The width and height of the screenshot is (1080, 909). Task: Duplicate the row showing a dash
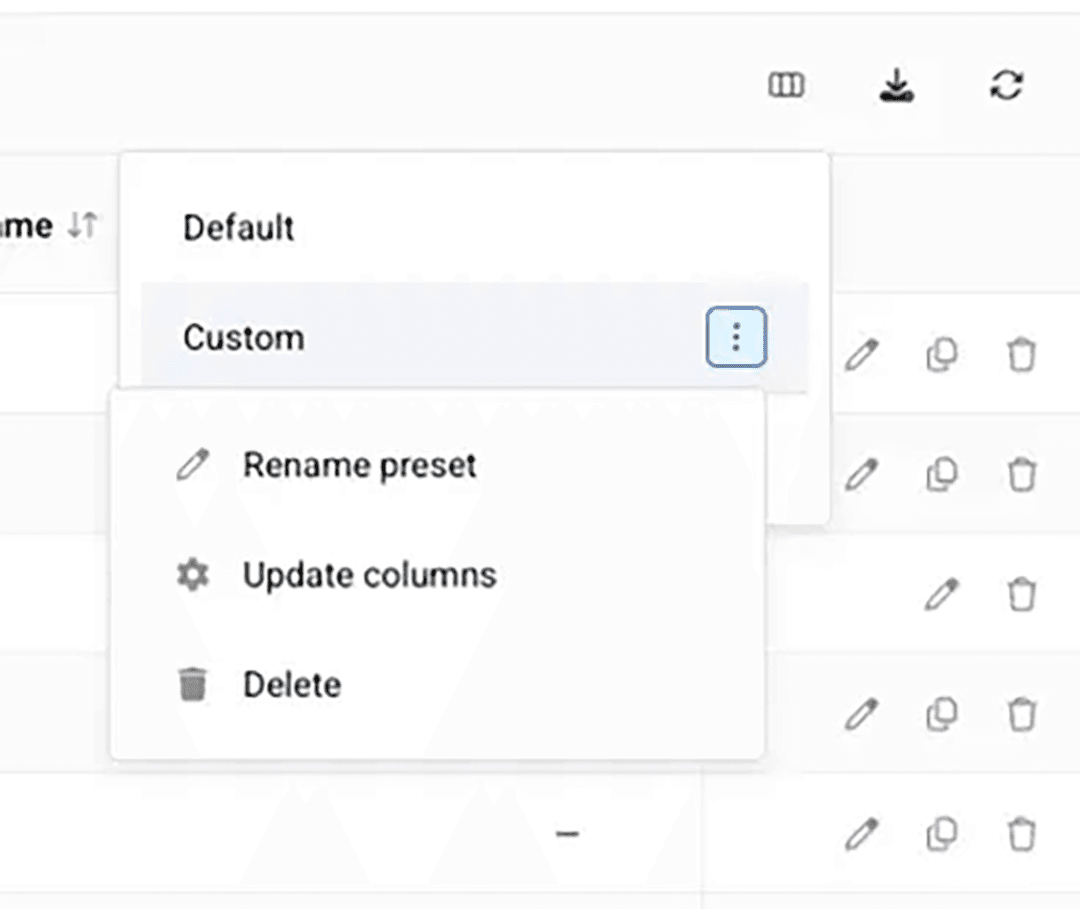coord(942,834)
